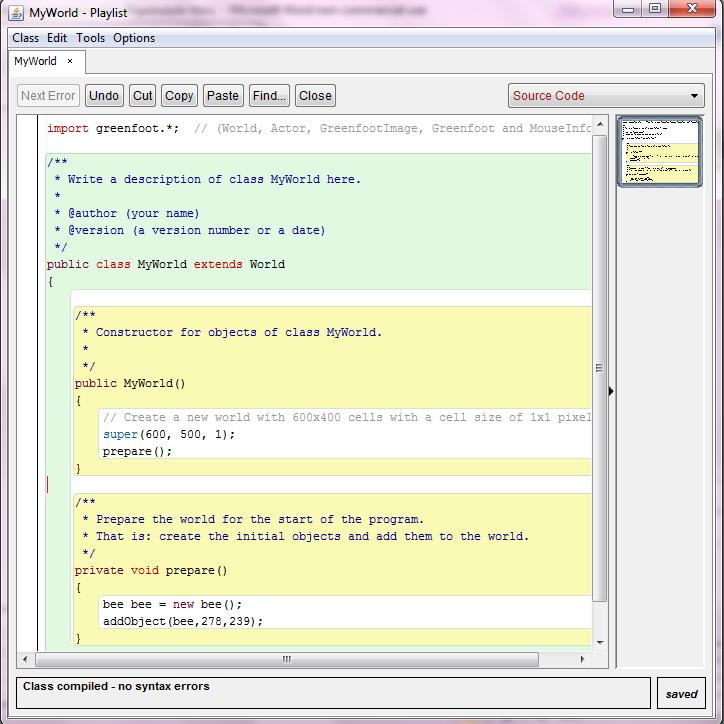The image size is (724, 724).
Task: Click the '@version' comment line
Action: [x=190, y=230]
